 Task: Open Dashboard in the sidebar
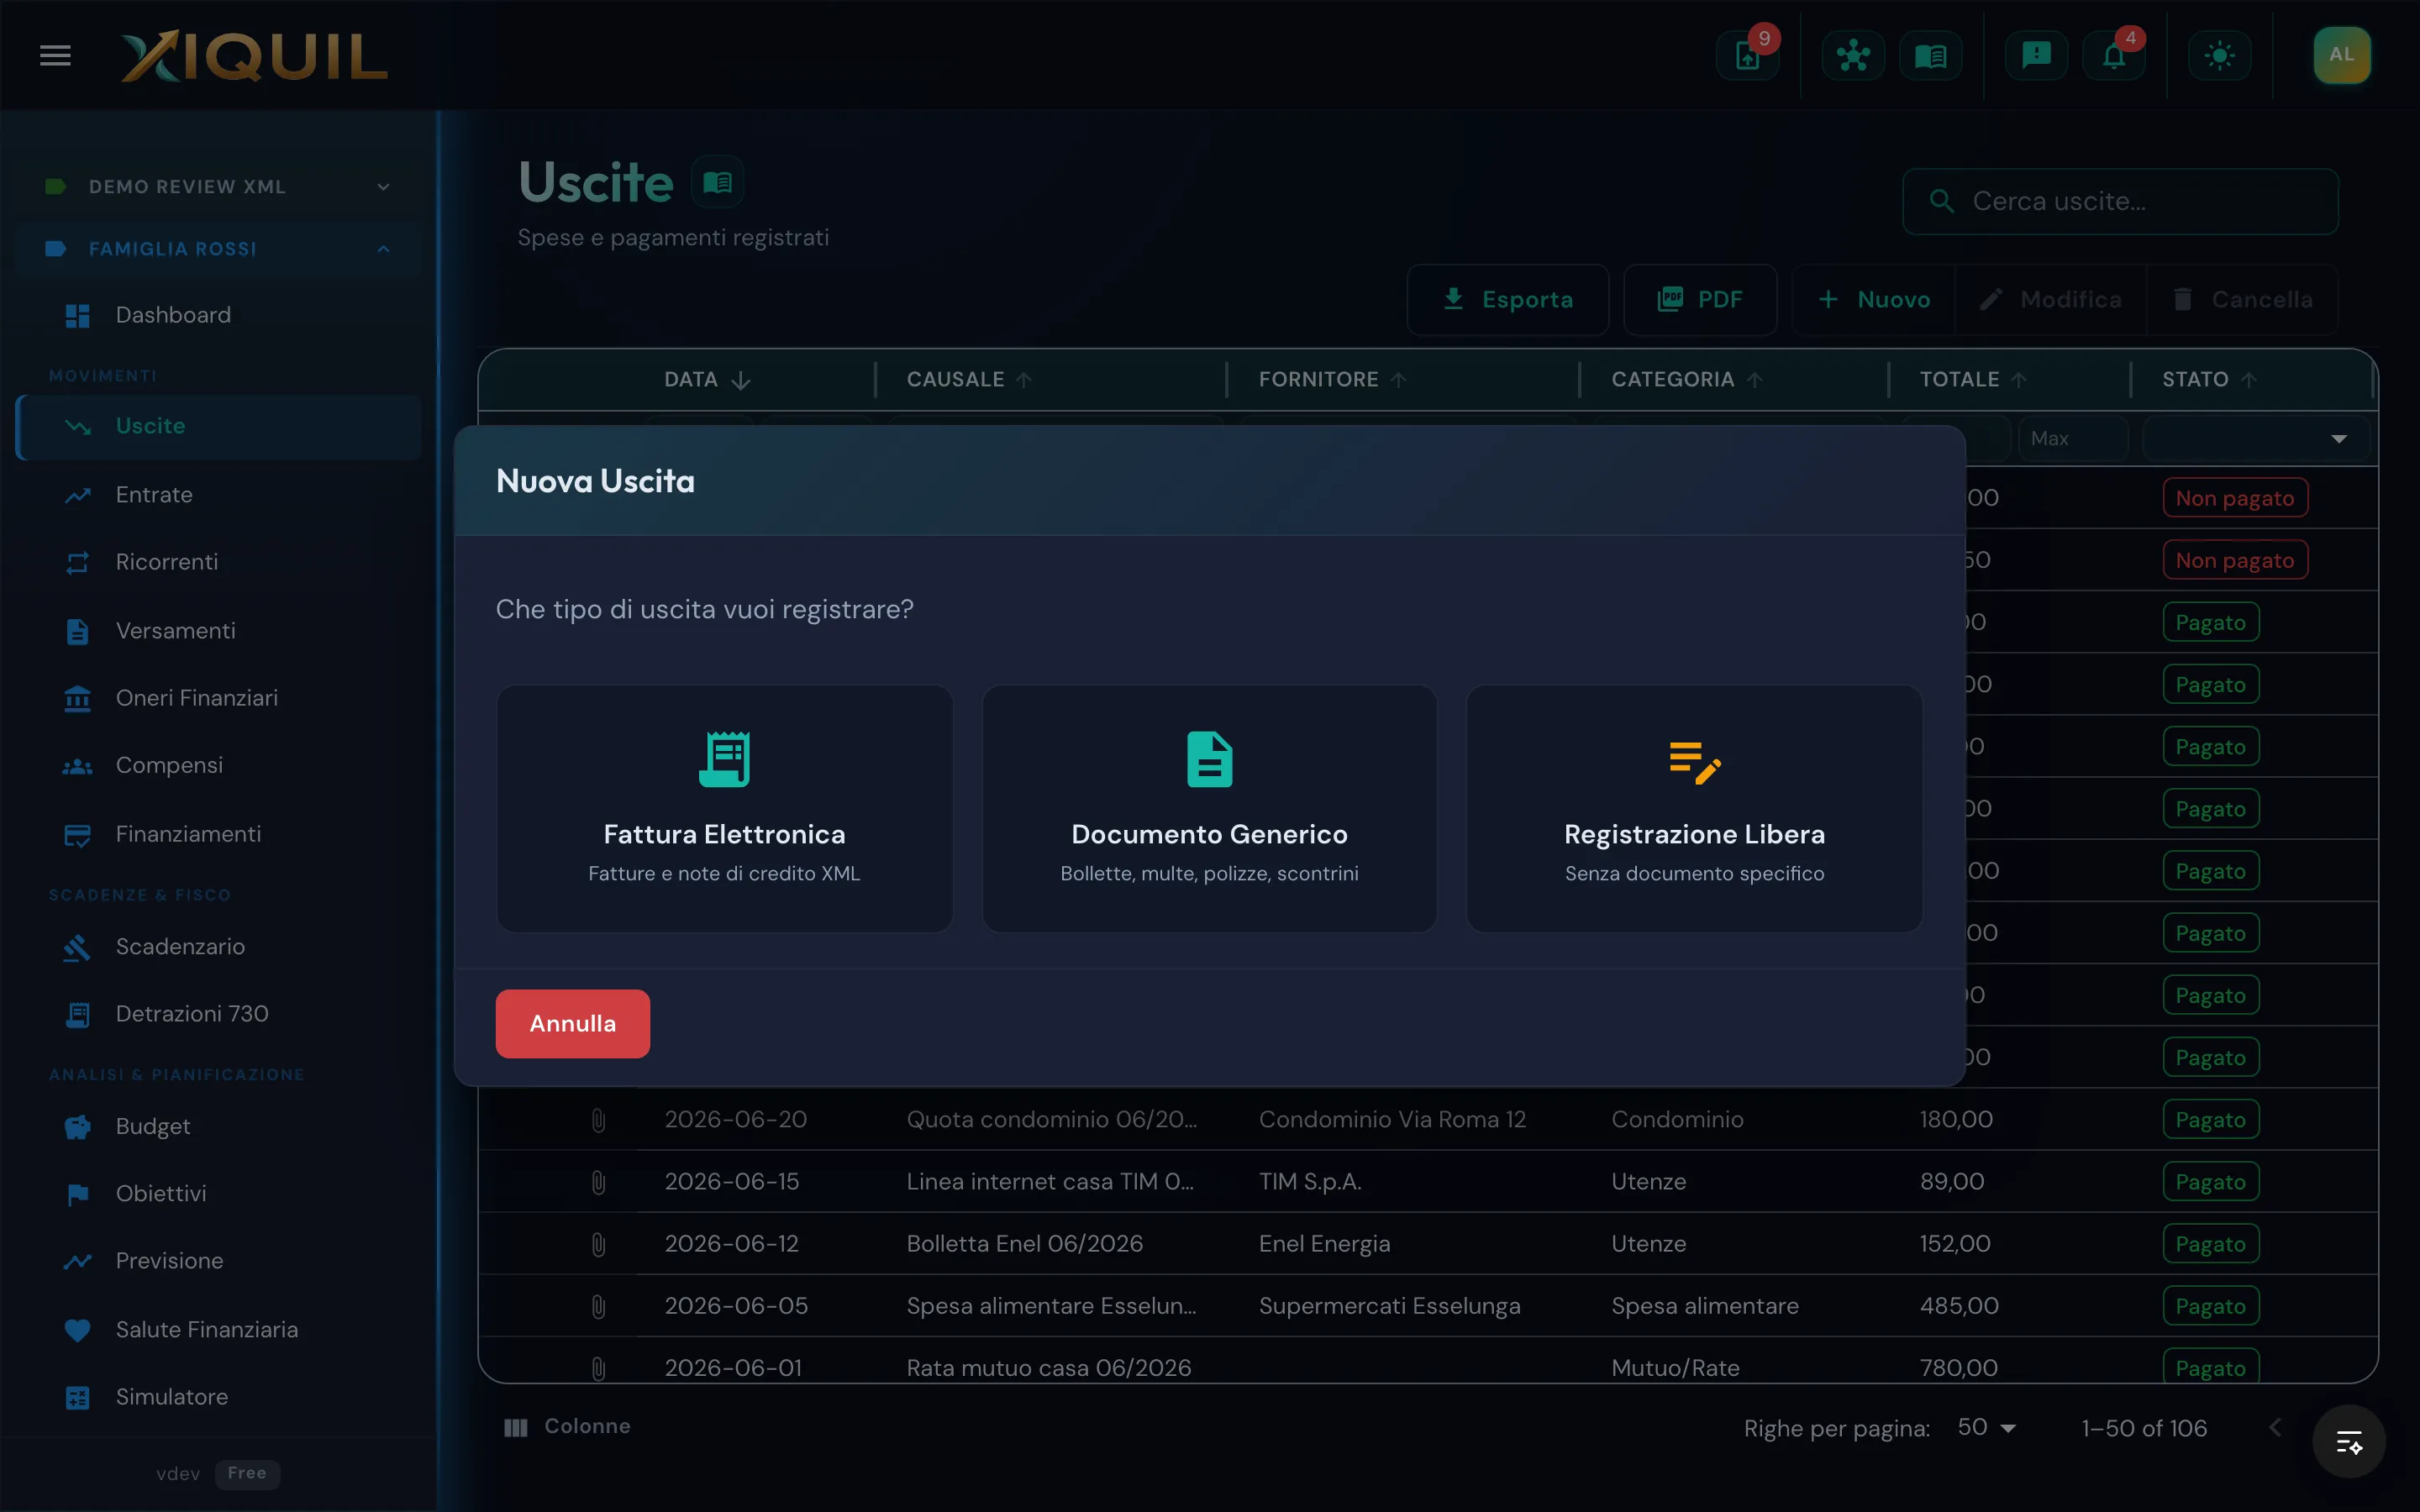(x=218, y=315)
